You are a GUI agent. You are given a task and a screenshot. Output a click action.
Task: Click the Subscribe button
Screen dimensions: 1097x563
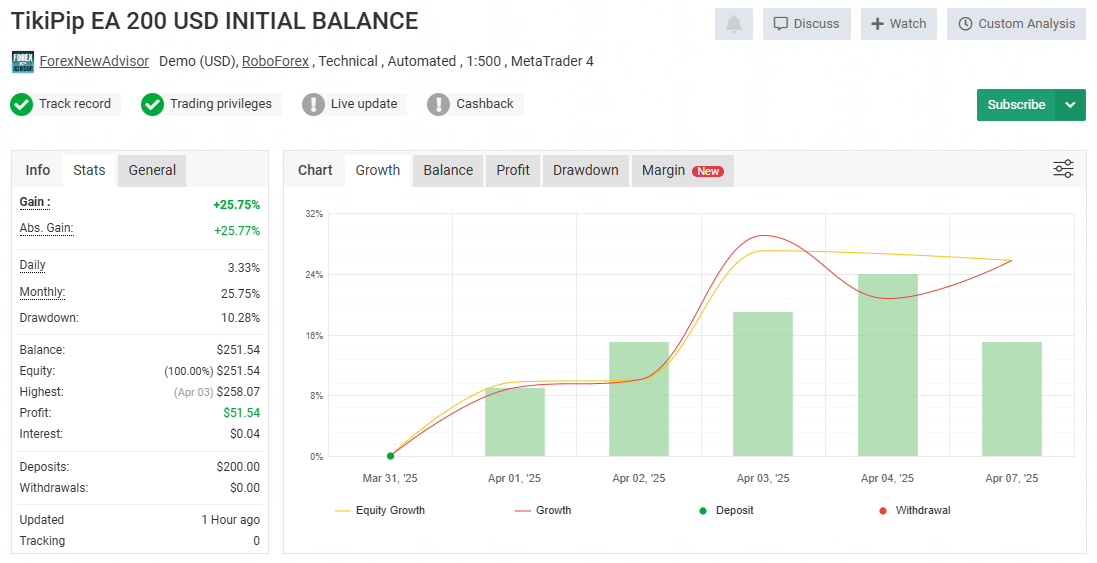[x=1016, y=105]
